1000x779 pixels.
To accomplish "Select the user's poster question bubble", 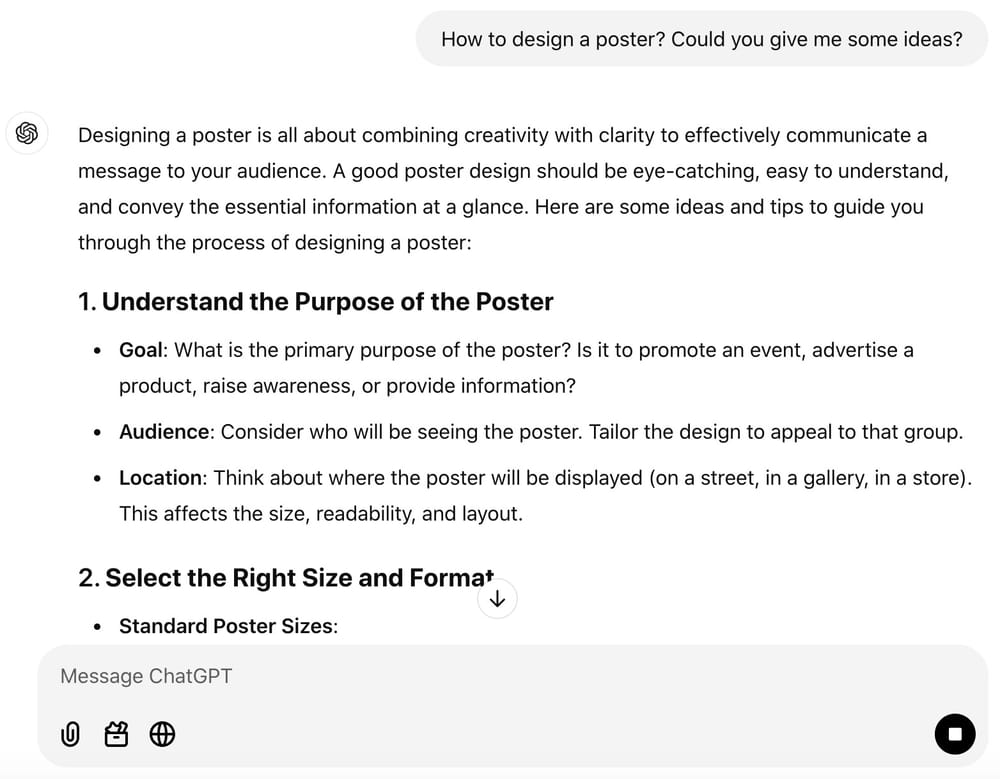I will coord(702,39).
